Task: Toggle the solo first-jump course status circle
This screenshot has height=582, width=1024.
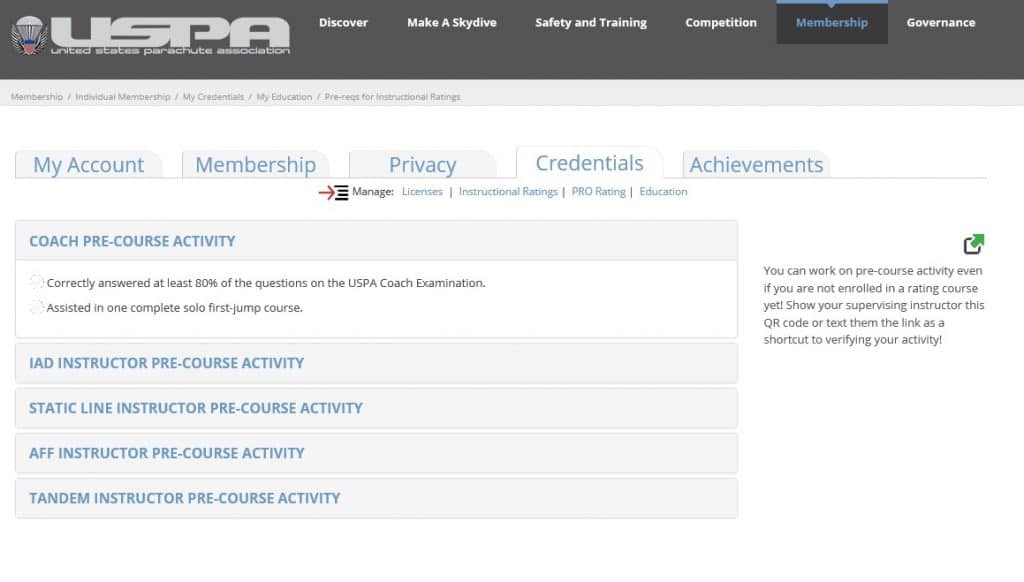Action: (37, 307)
